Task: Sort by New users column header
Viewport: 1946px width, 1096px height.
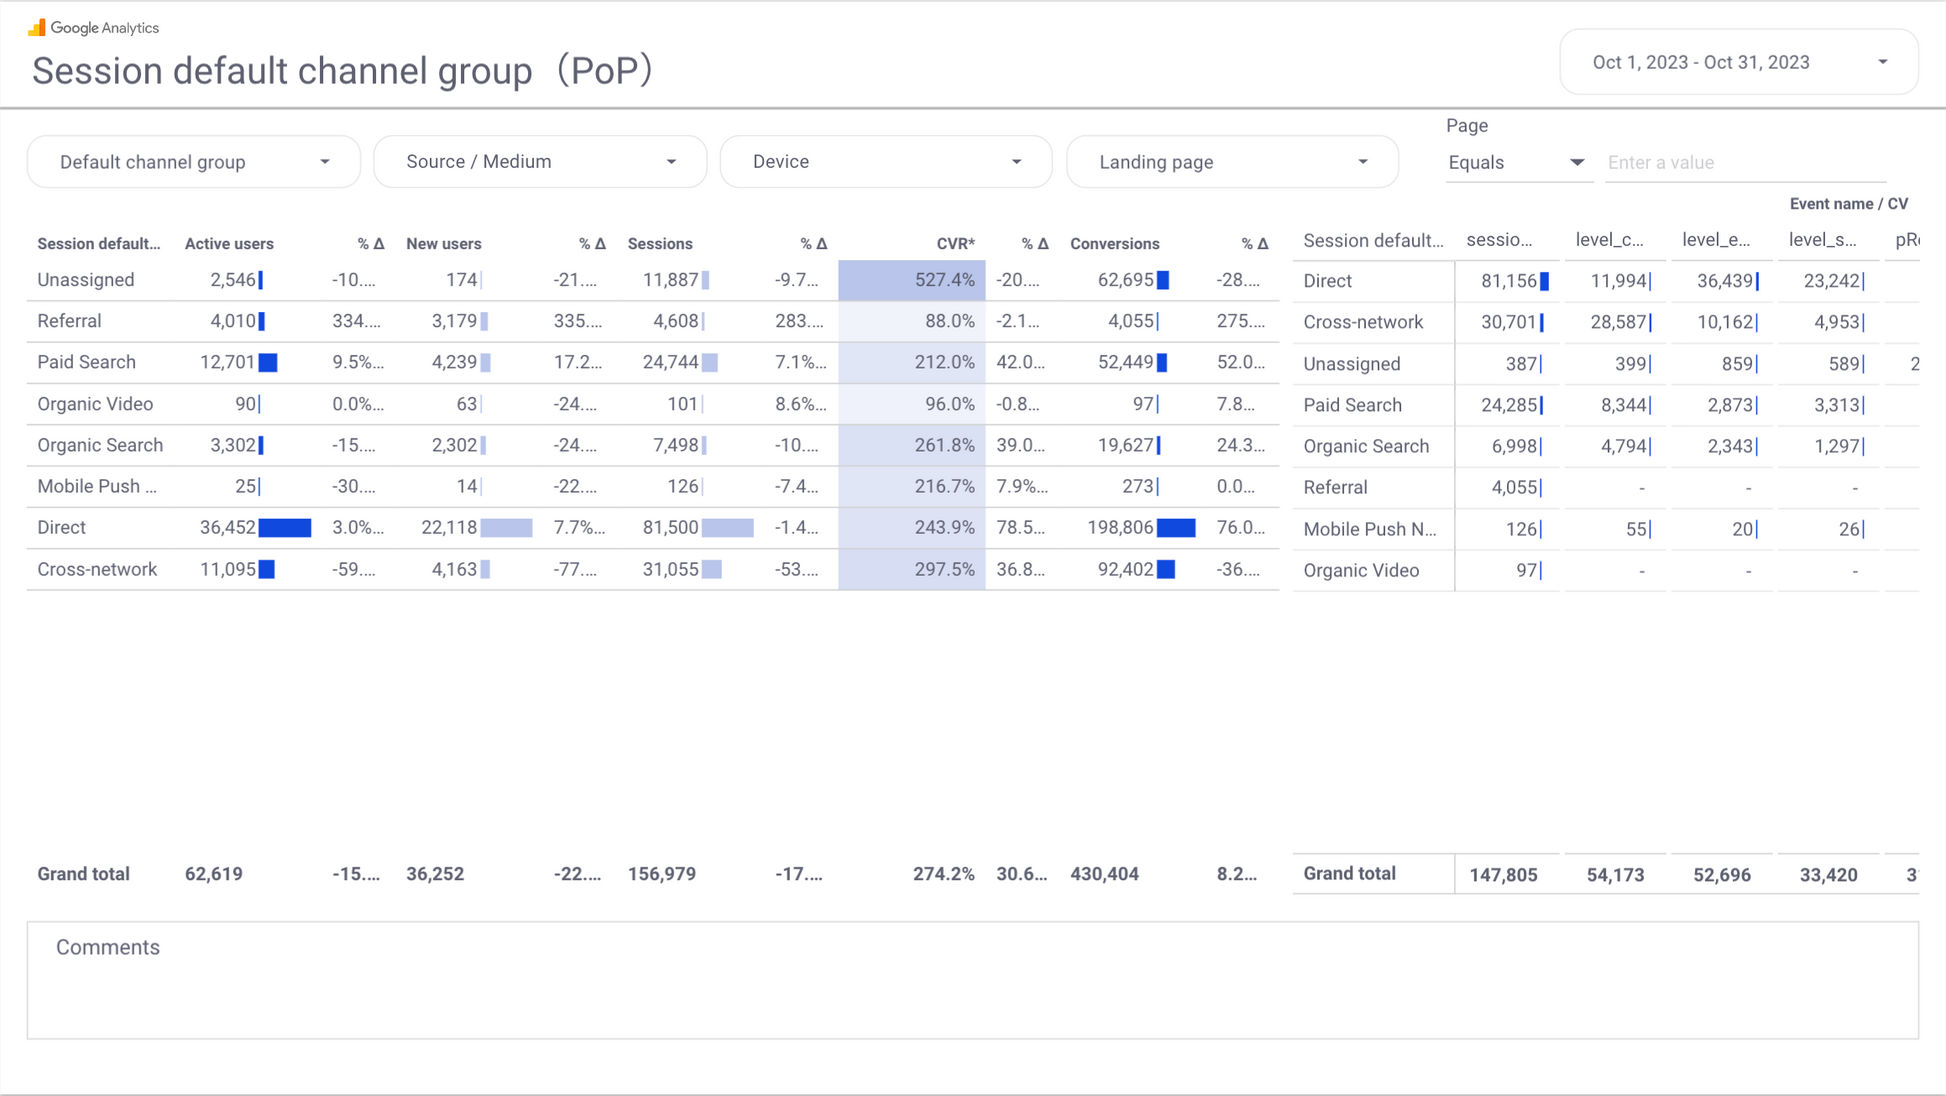Action: tap(443, 244)
